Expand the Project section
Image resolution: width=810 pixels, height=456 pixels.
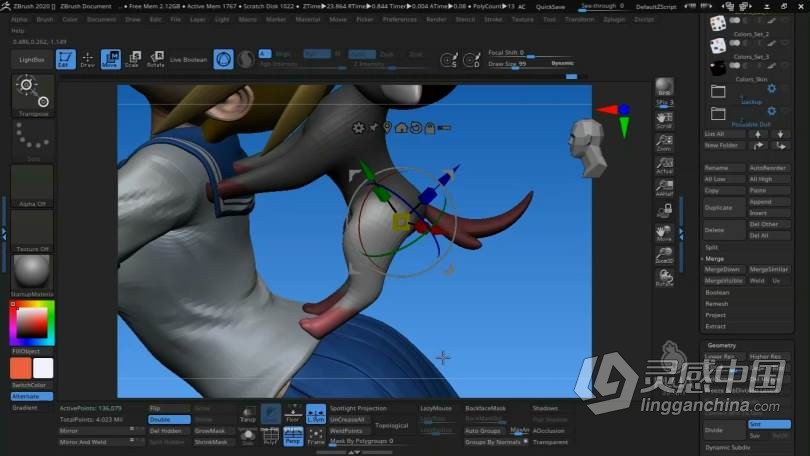(715, 315)
